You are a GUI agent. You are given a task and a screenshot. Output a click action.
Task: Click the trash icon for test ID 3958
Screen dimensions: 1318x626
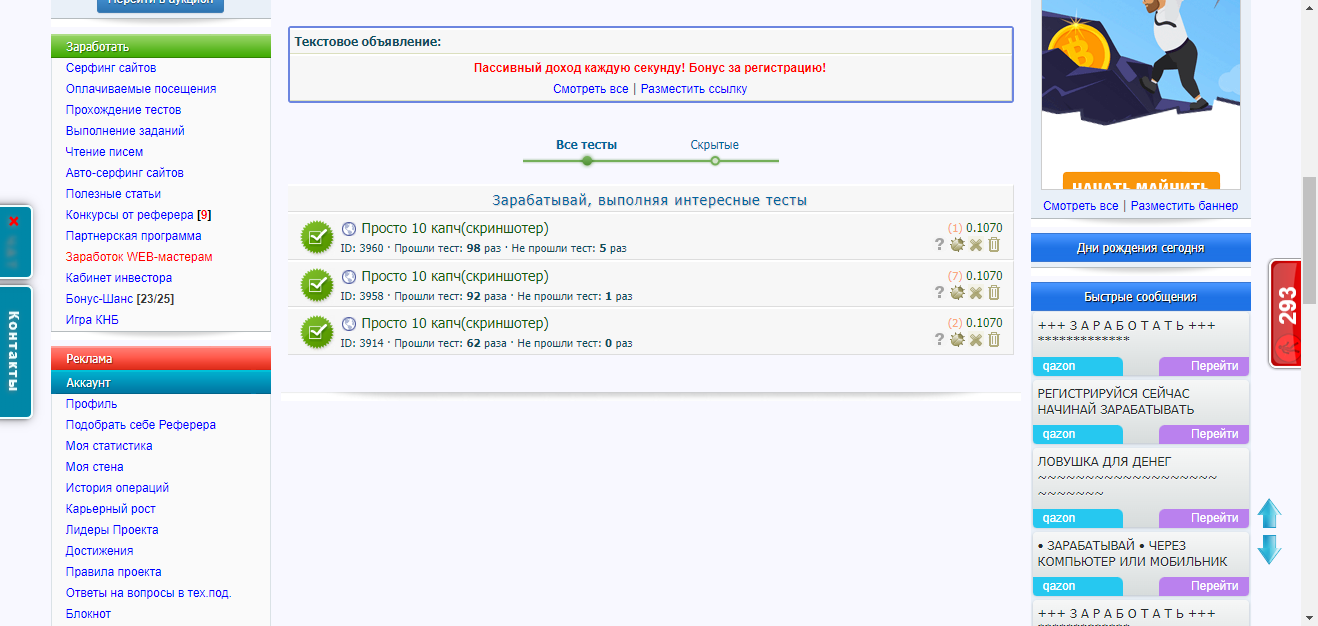tap(994, 292)
